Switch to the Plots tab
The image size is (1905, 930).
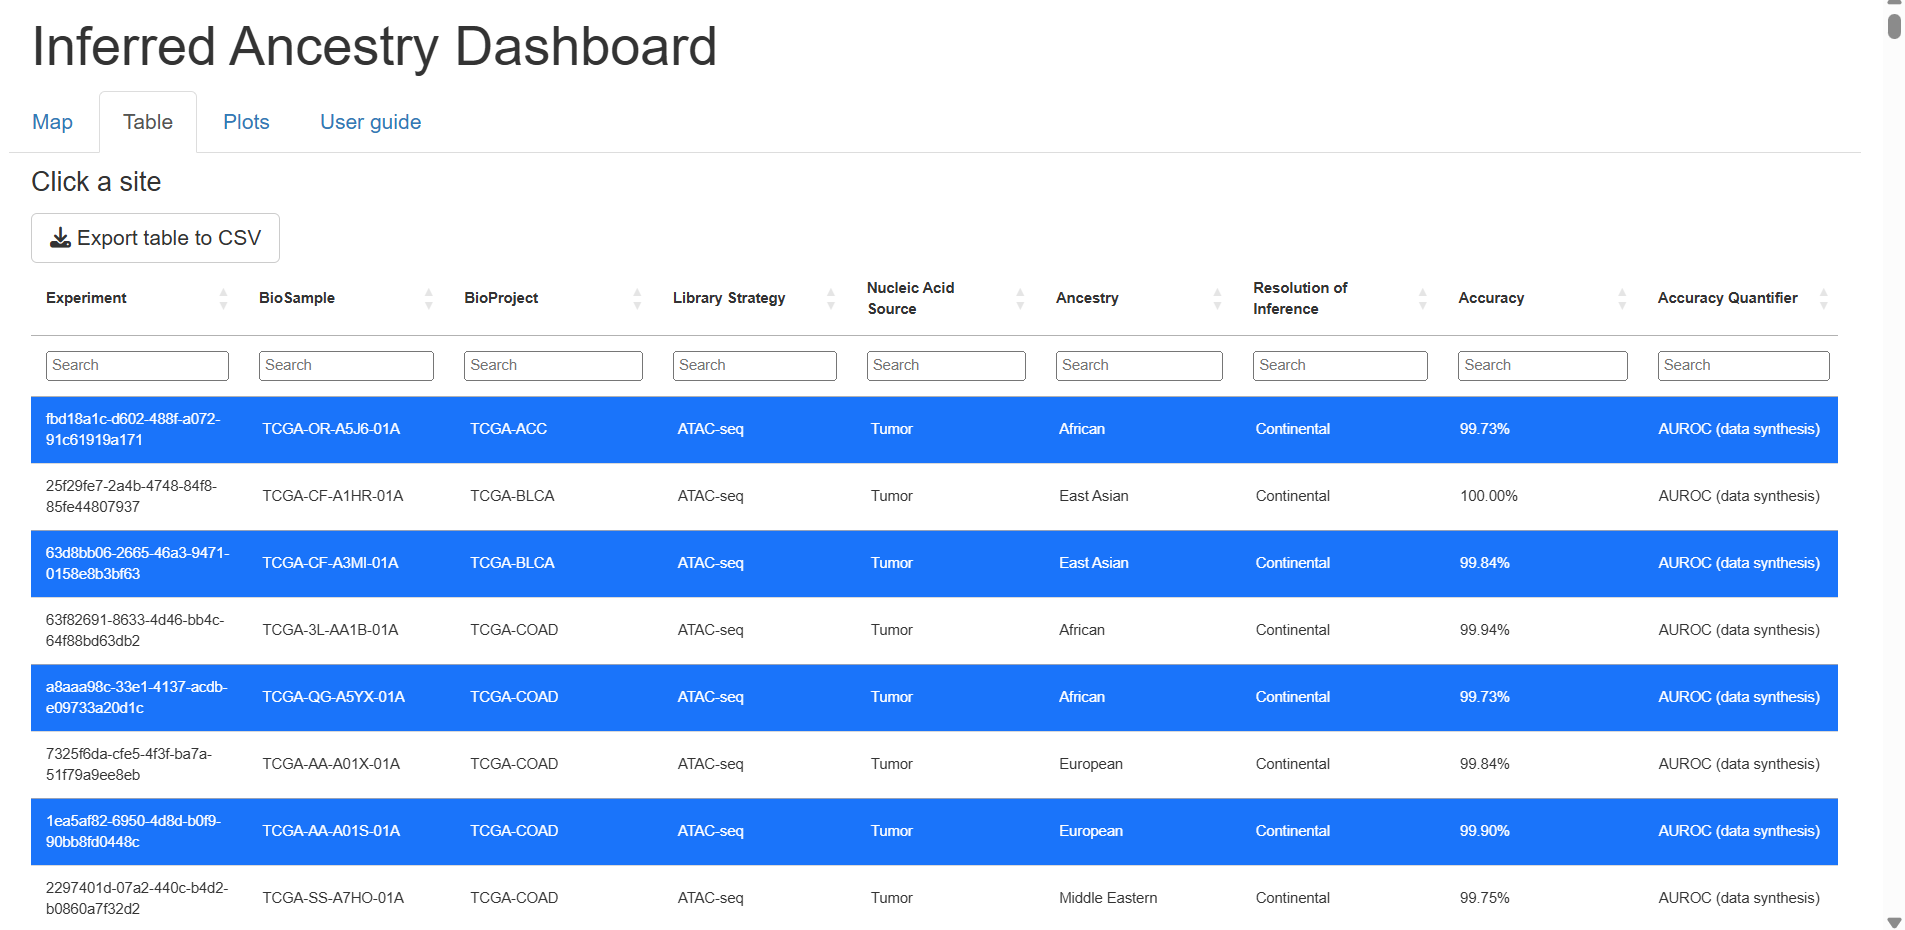246,122
